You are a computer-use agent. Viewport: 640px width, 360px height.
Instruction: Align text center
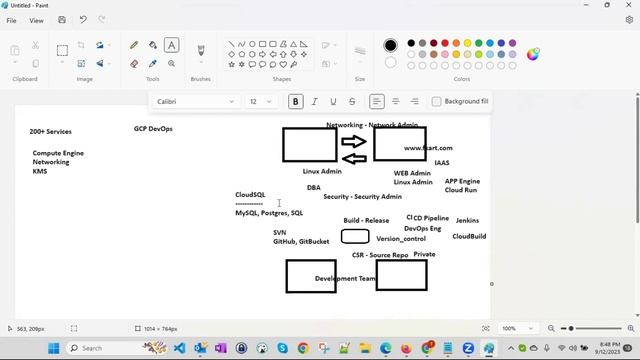(396, 102)
